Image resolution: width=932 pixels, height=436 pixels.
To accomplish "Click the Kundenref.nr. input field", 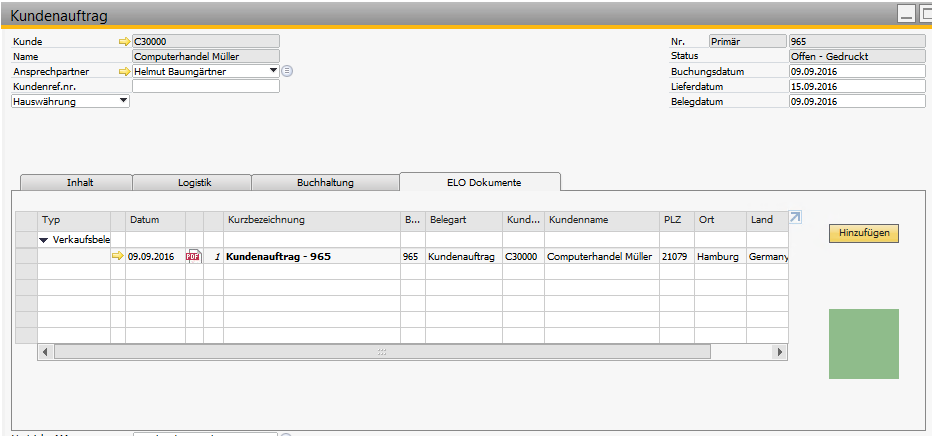I will [x=206, y=86].
